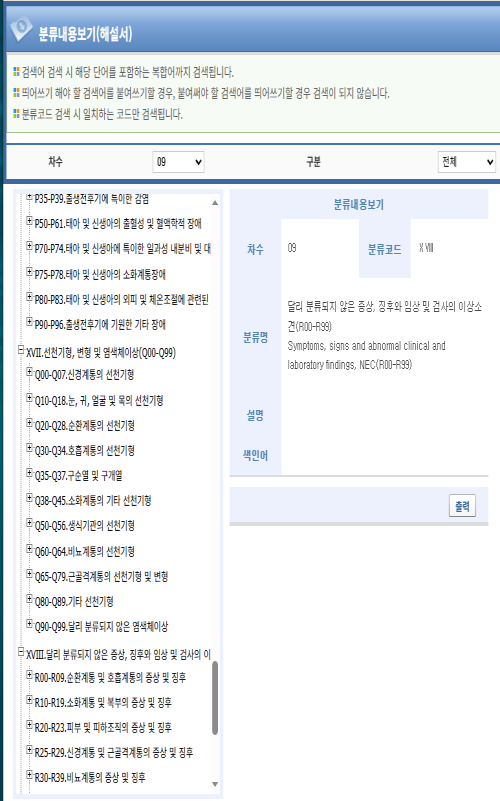Select XVIII.달리 분류되지 않은 증상 chapter

click(x=118, y=655)
